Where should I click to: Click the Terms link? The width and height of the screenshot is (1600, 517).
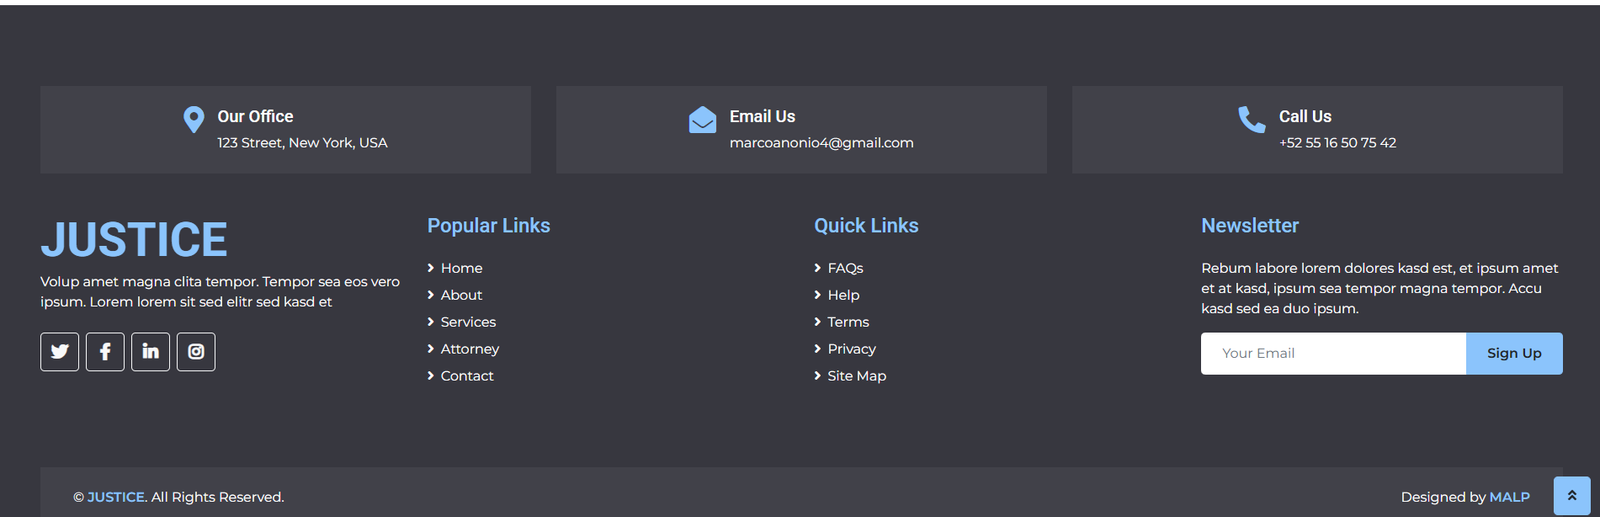coord(848,322)
